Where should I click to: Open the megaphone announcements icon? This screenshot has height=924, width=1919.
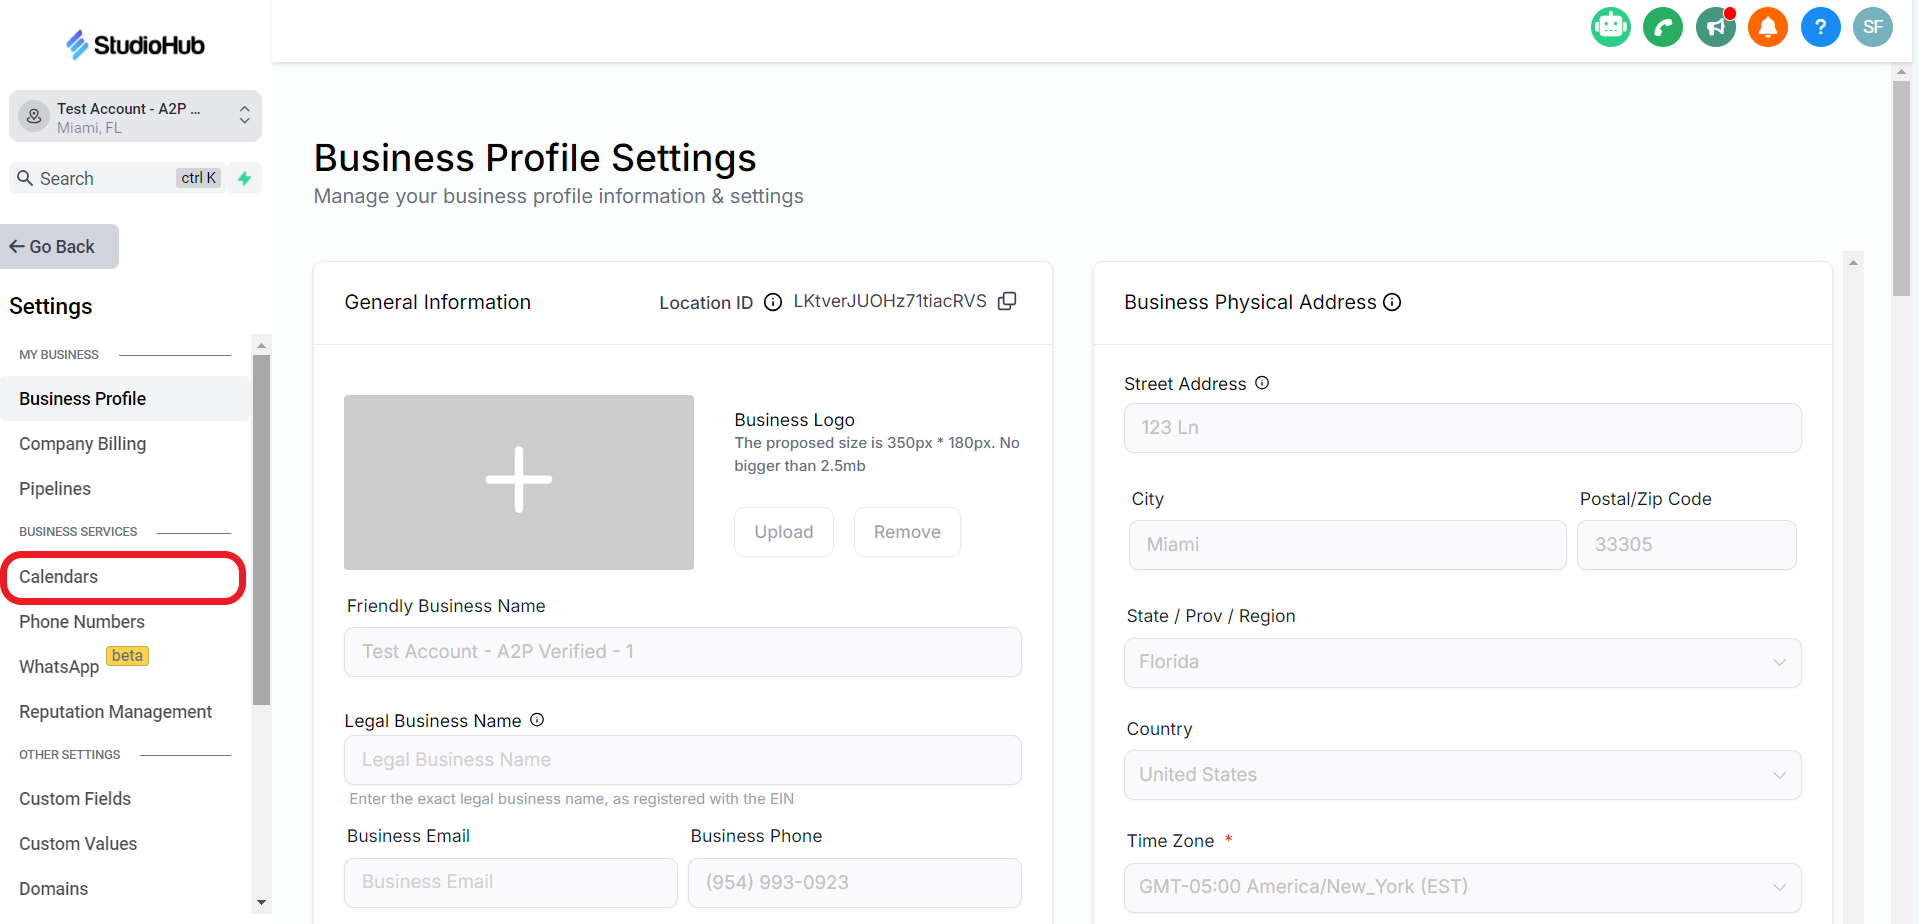[x=1716, y=27]
